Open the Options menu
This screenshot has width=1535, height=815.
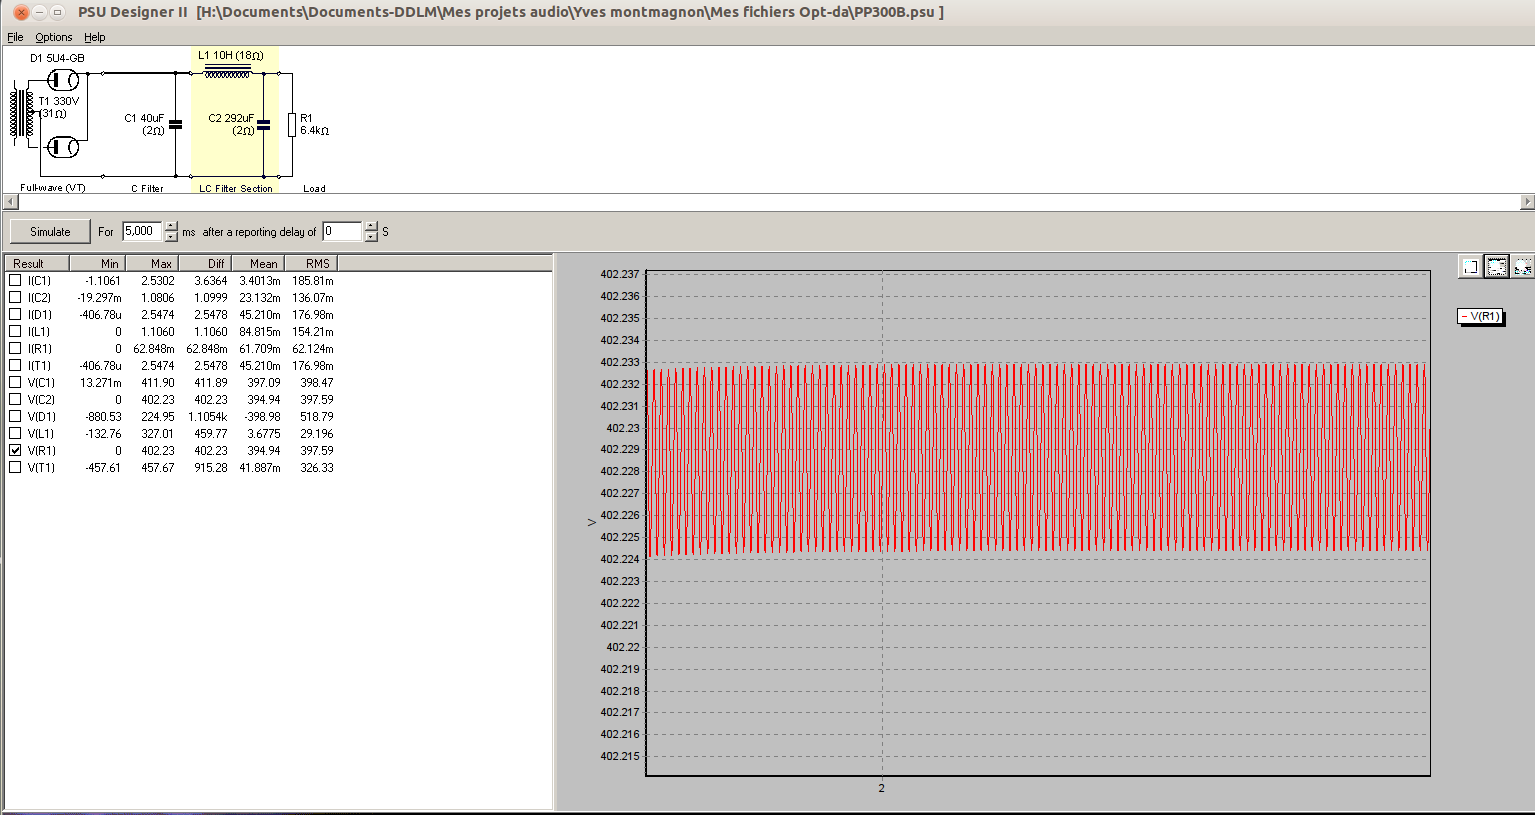(53, 37)
